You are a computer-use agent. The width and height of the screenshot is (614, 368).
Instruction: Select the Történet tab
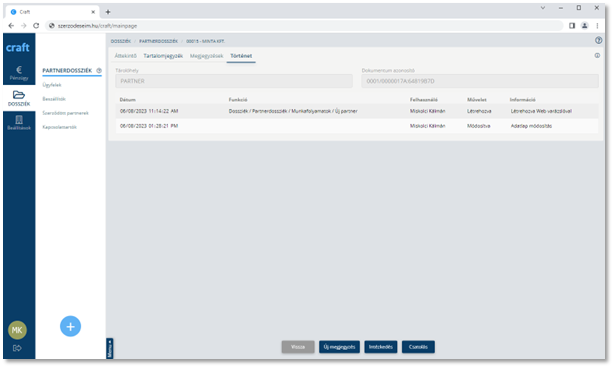click(x=241, y=56)
